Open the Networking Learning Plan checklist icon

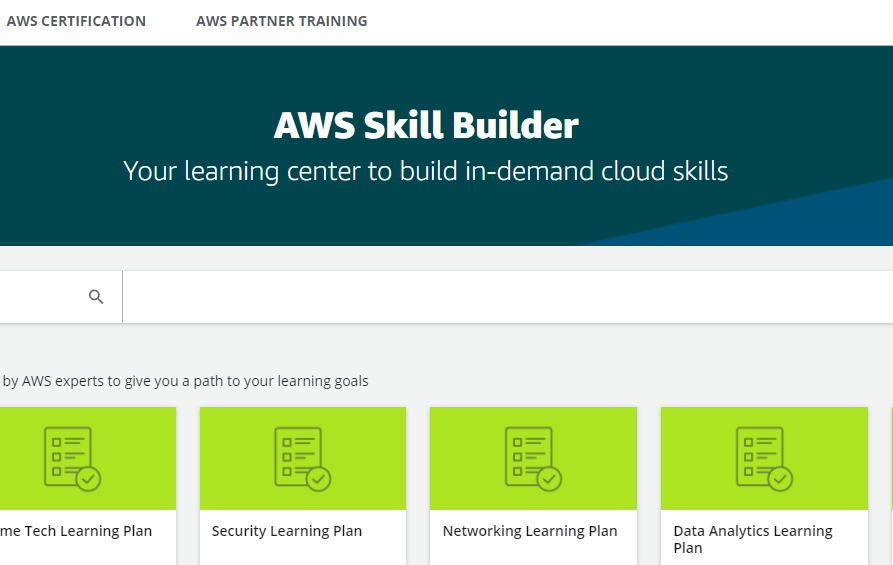coord(533,458)
